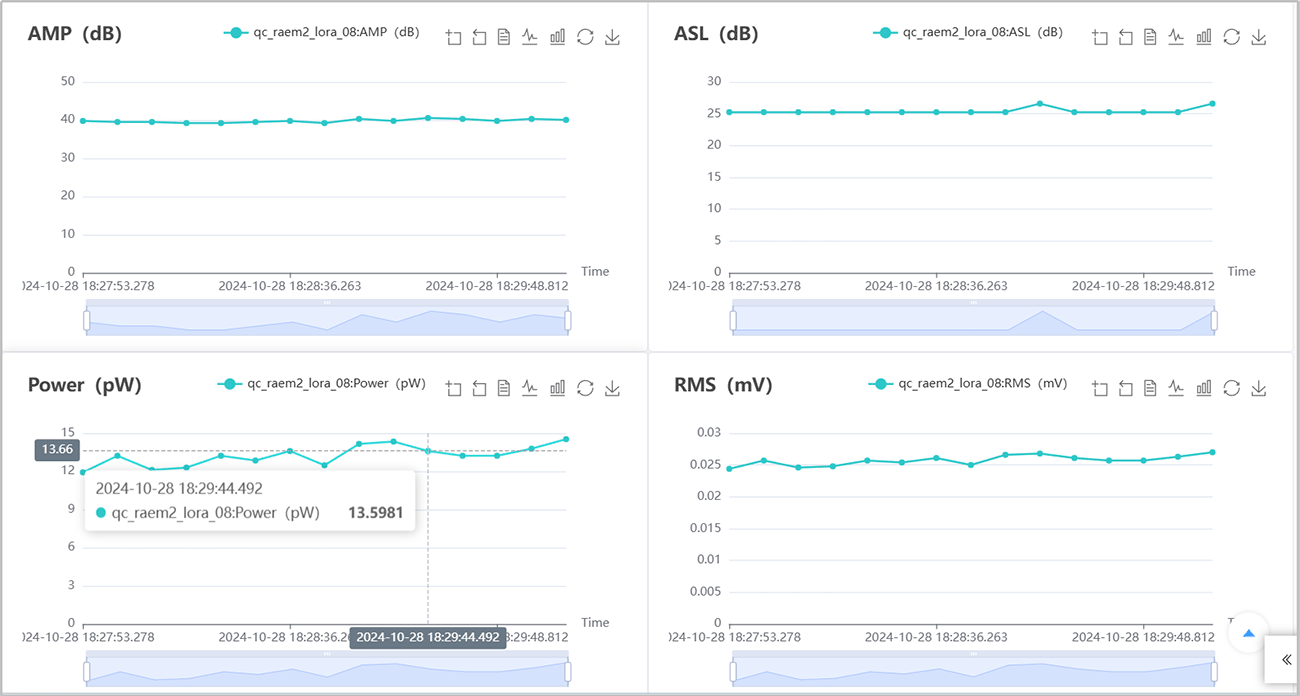Restore the AMP chart to default
This screenshot has width=1300, height=696.
point(585,37)
